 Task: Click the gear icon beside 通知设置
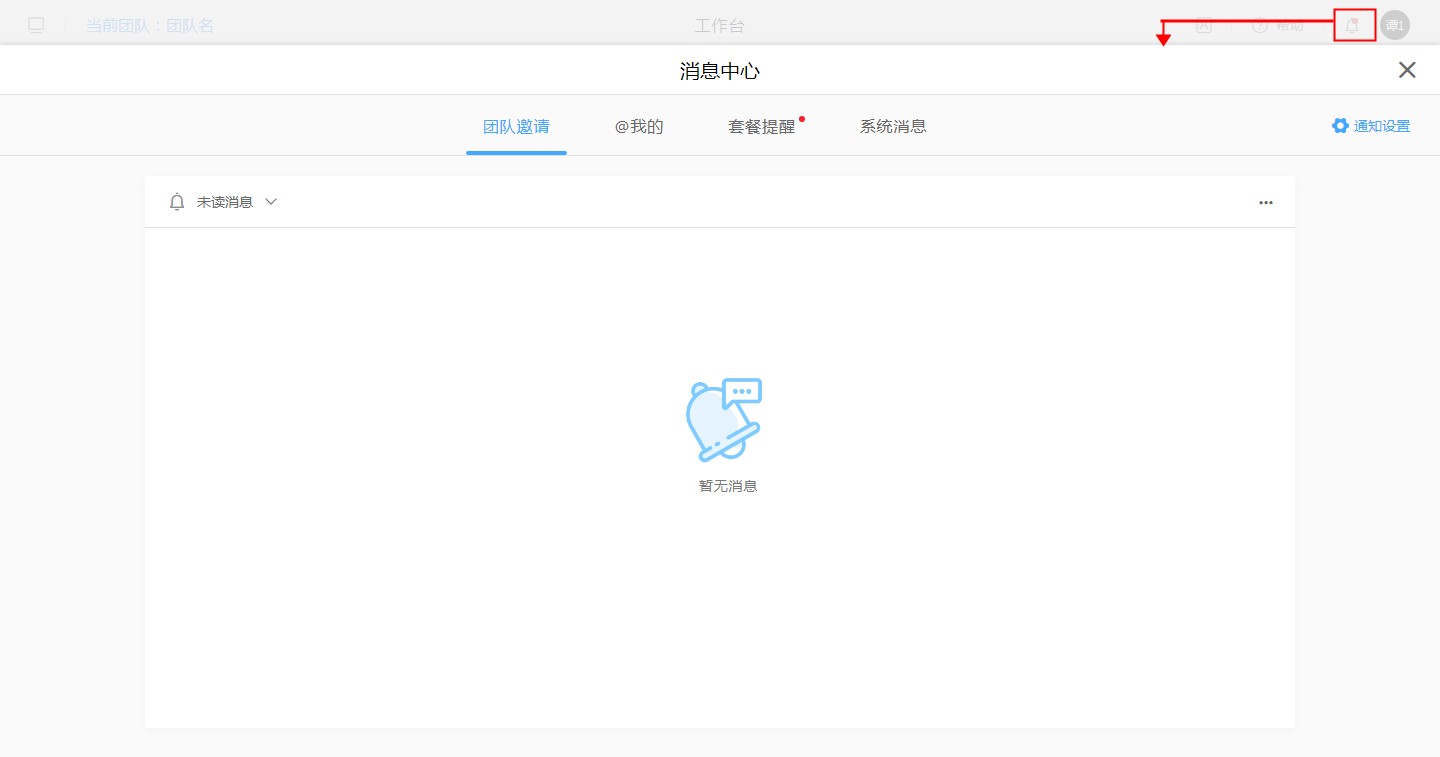(1340, 126)
